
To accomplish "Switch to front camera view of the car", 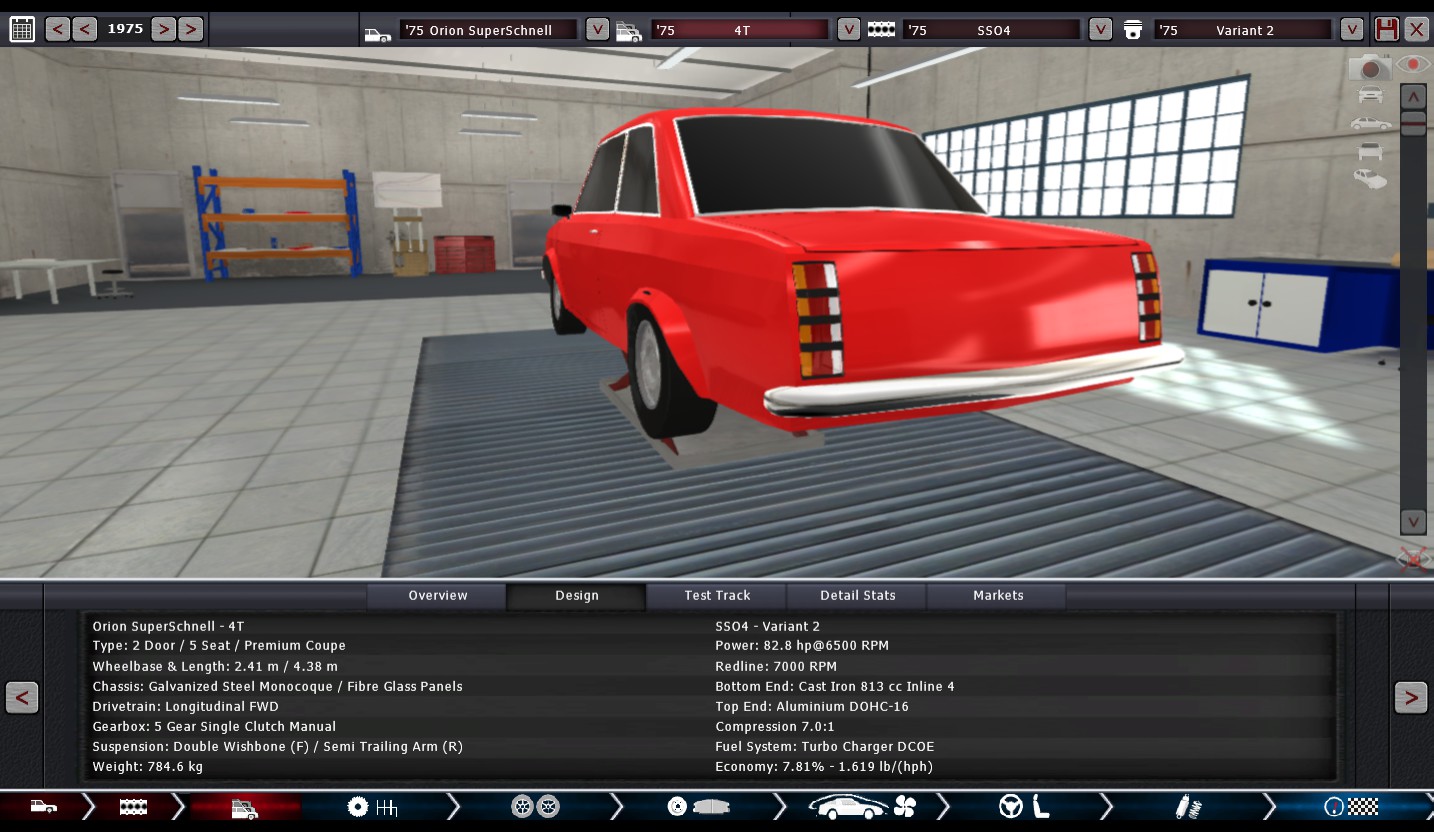I will (1370, 95).
